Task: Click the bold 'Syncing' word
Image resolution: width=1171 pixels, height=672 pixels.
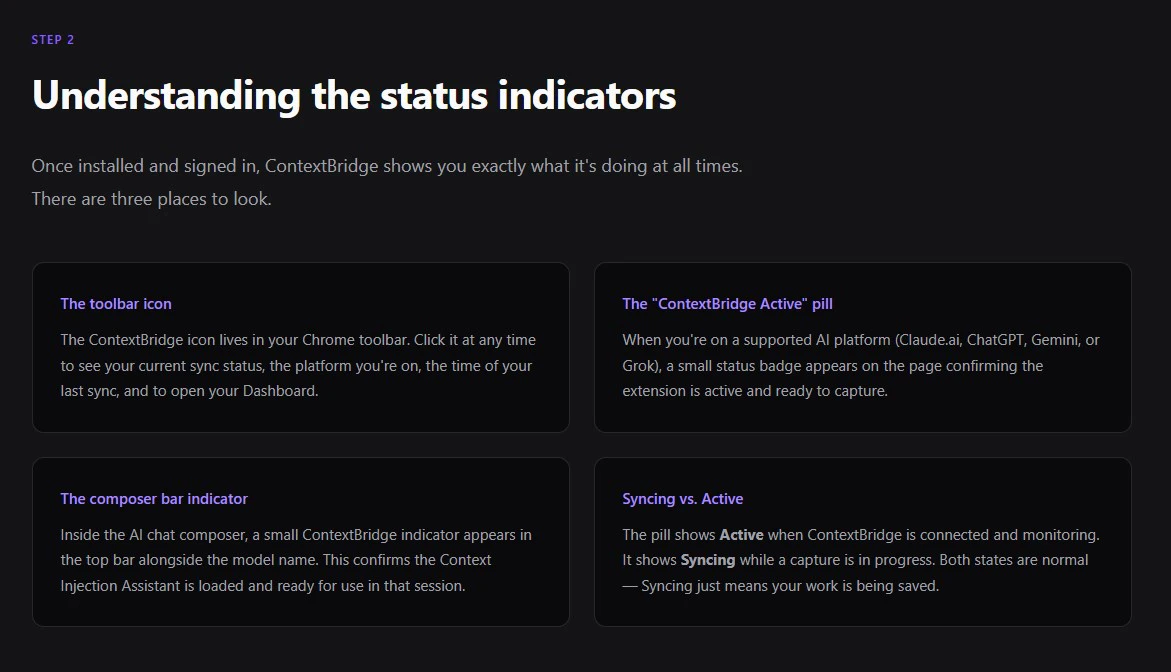Action: click(707, 560)
